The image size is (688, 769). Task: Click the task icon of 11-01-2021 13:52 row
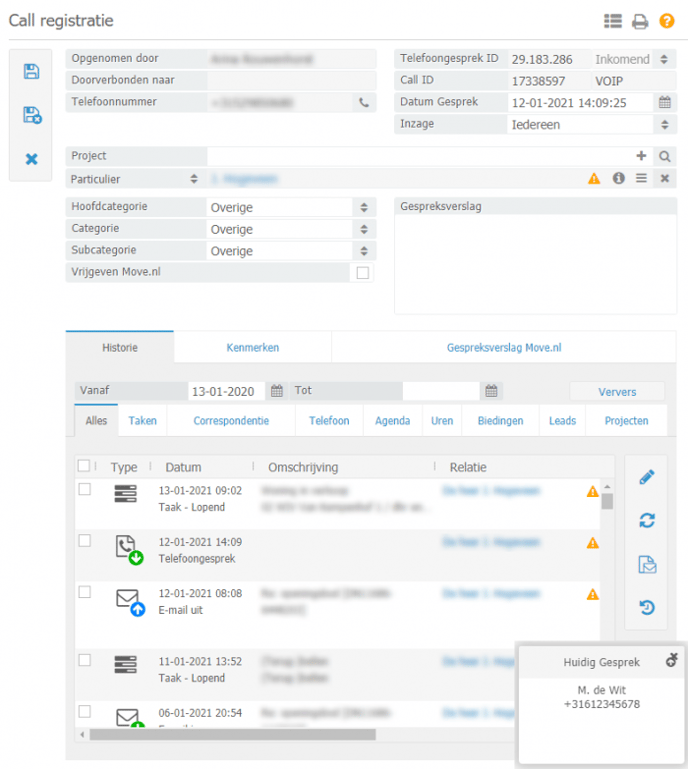click(126, 665)
